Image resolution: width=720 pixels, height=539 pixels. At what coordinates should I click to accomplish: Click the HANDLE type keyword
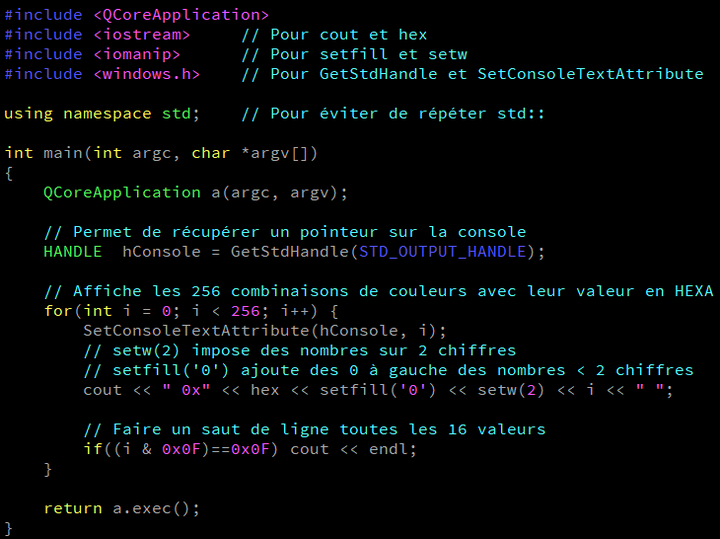click(x=72, y=252)
